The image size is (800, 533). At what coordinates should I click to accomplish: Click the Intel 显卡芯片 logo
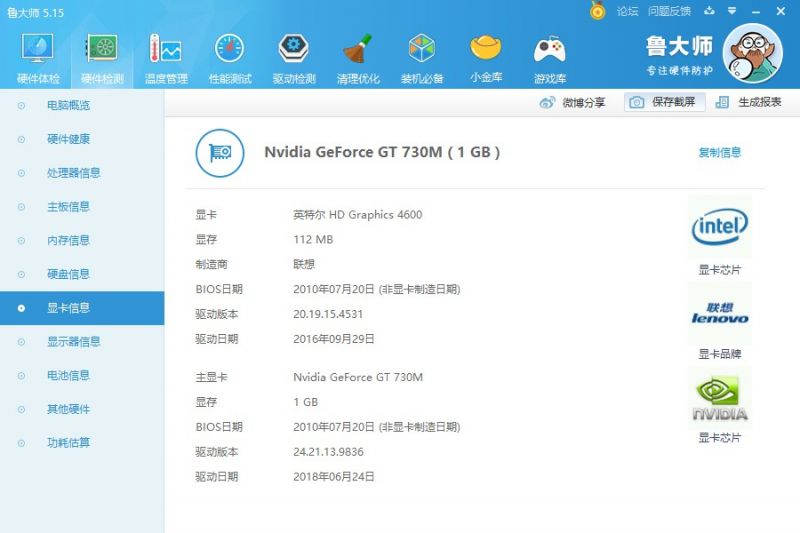720,226
